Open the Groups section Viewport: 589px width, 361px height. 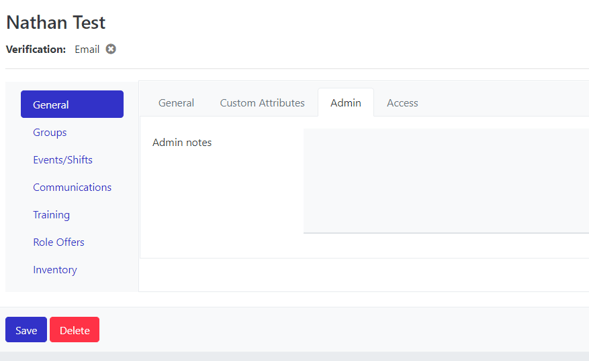[x=50, y=132]
